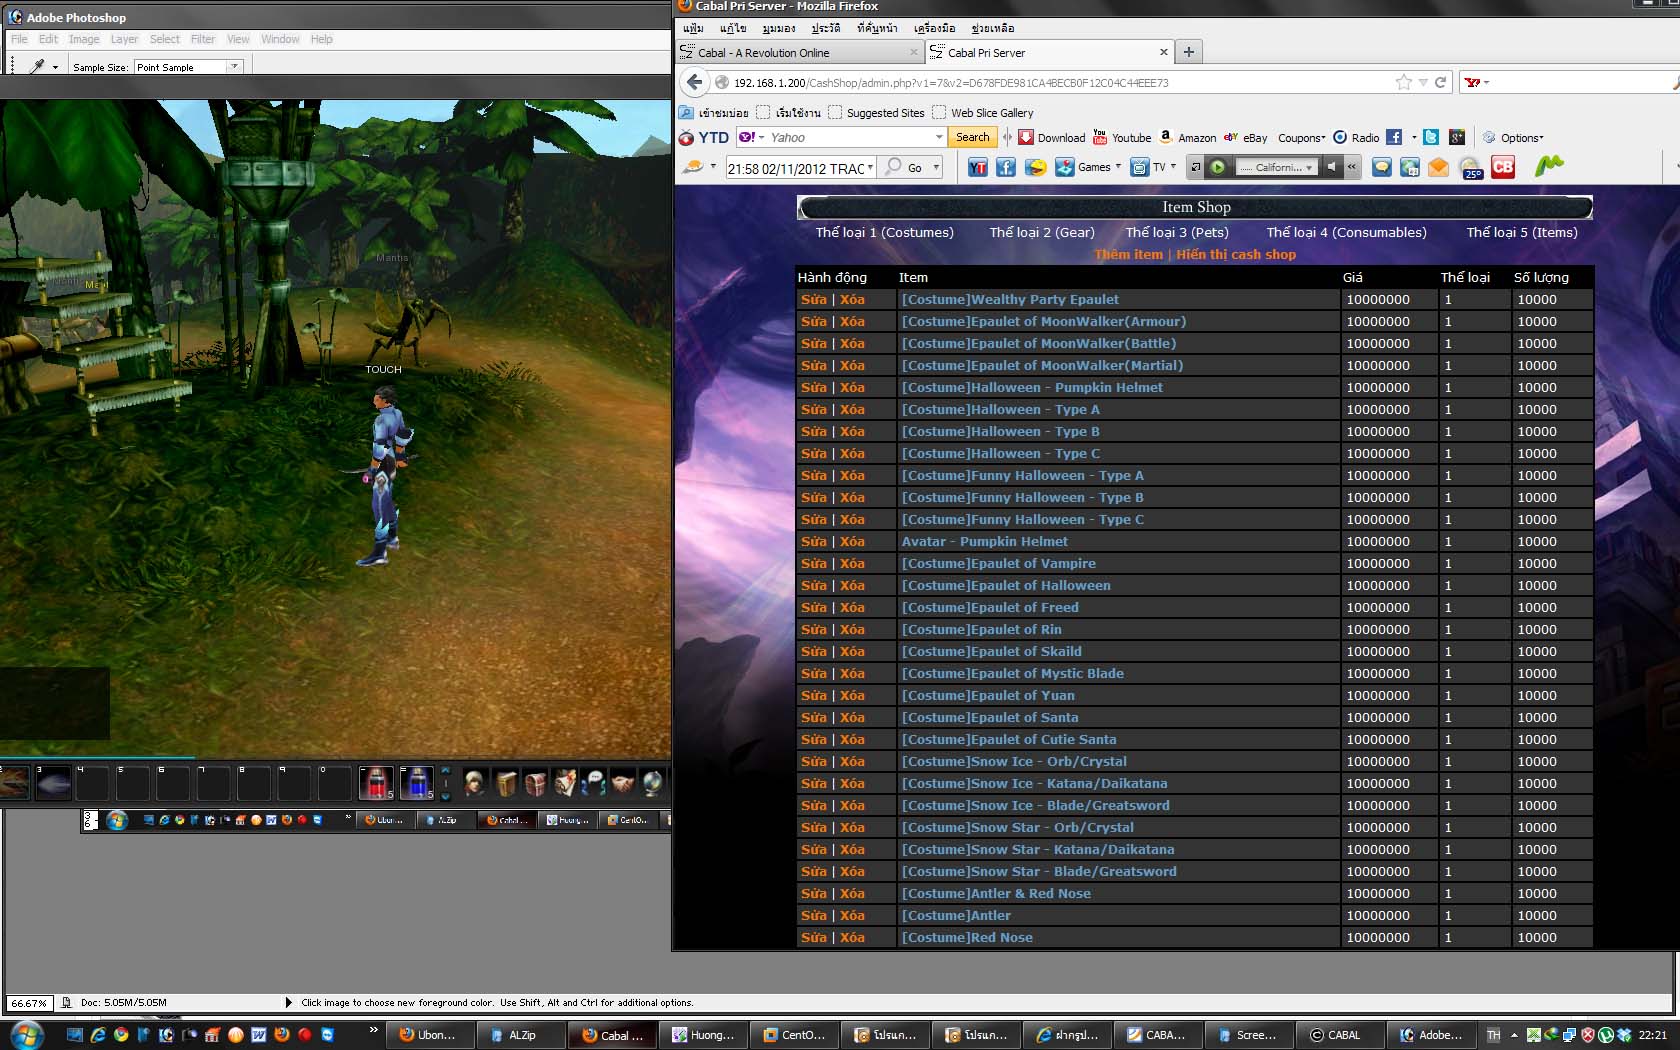Click Sửa for Wealthy Party Epaulet

click(814, 299)
